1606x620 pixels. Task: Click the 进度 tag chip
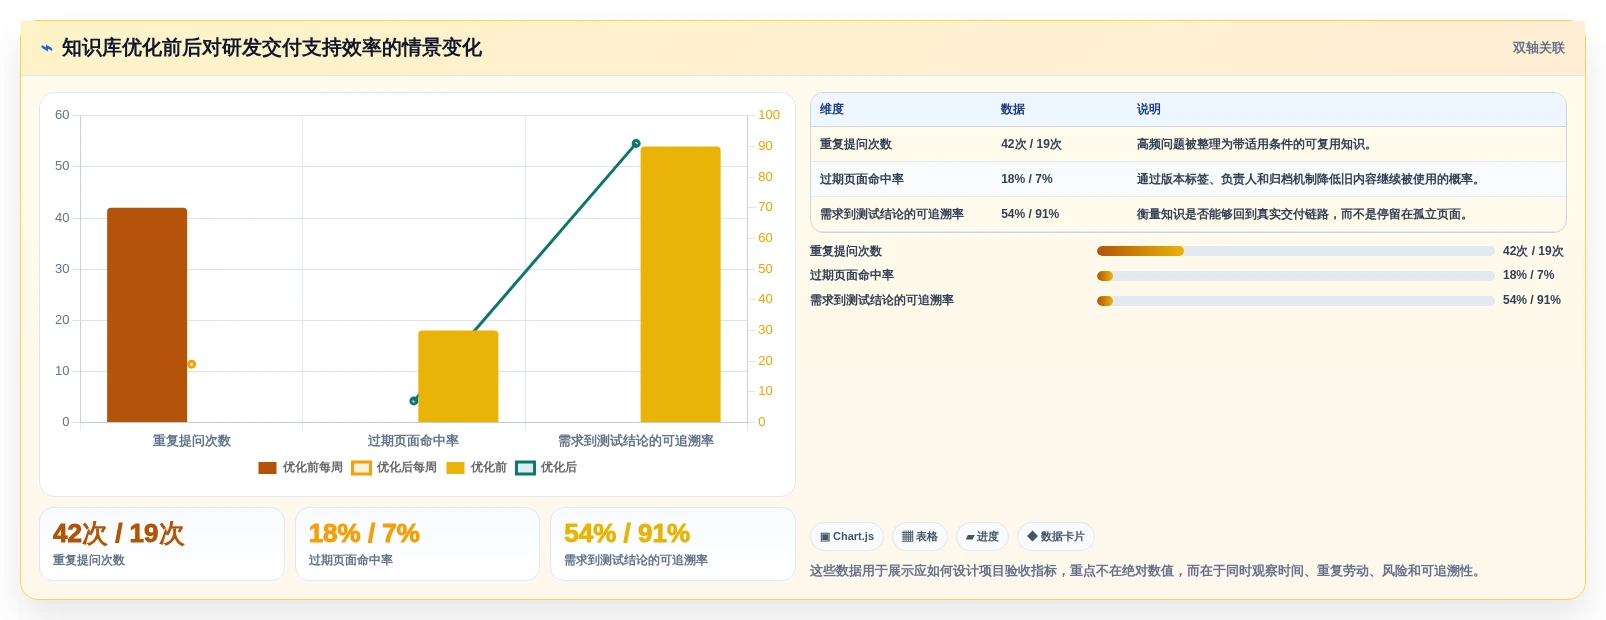[982, 537]
